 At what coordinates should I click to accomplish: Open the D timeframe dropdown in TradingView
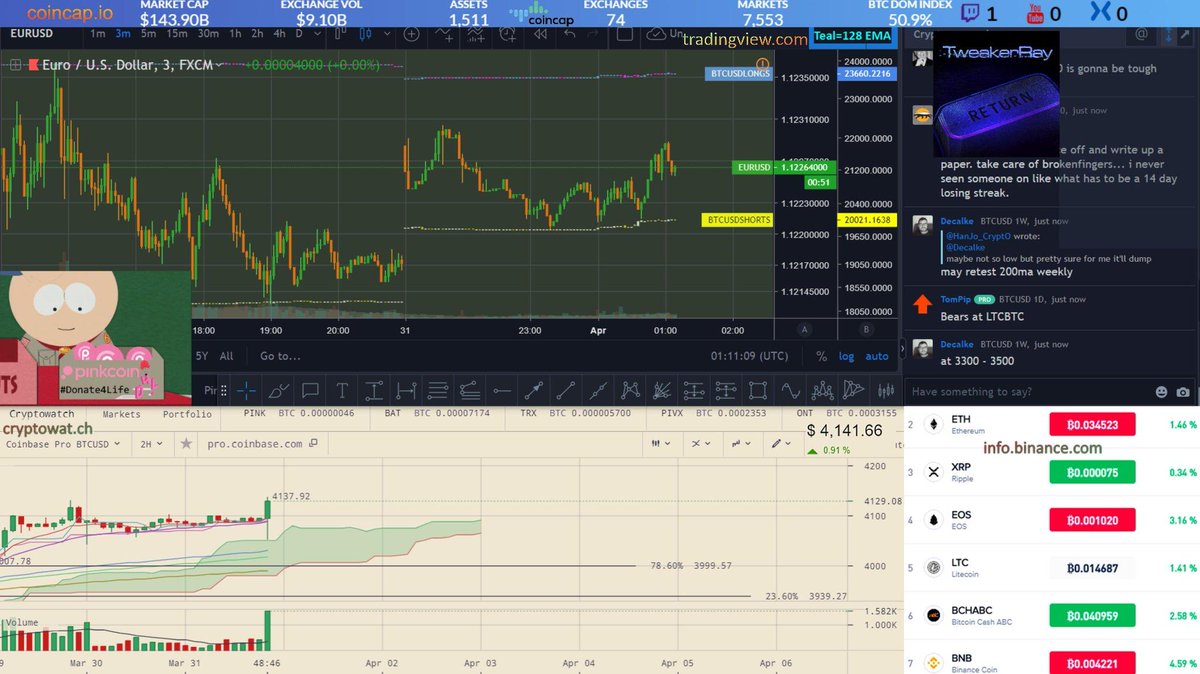[x=317, y=33]
